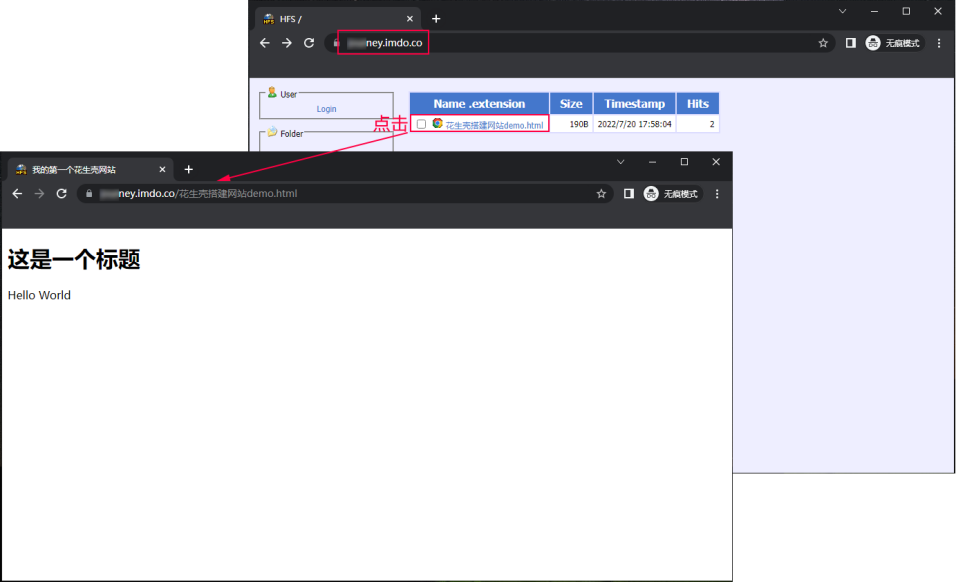Bookmark the HFS page with star icon
Screen dimensions: 956x582
coord(823,43)
